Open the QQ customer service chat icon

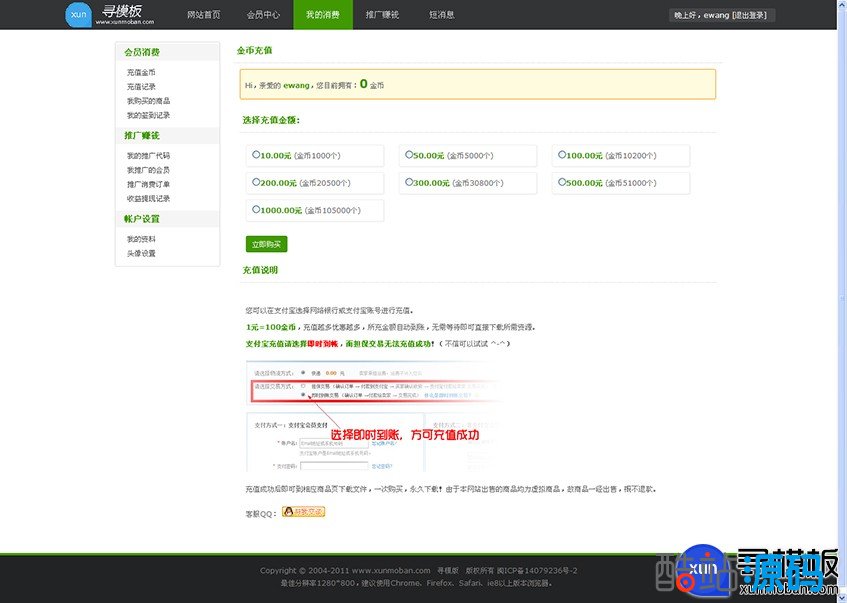(x=303, y=512)
